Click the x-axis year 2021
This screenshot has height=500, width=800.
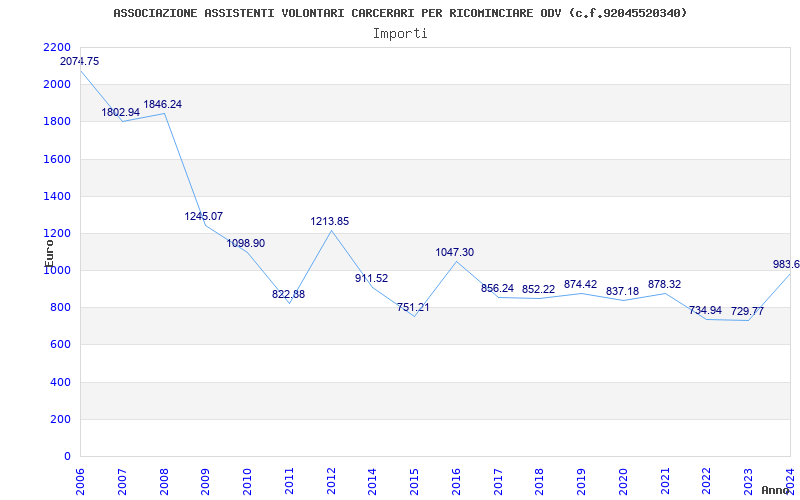665,481
